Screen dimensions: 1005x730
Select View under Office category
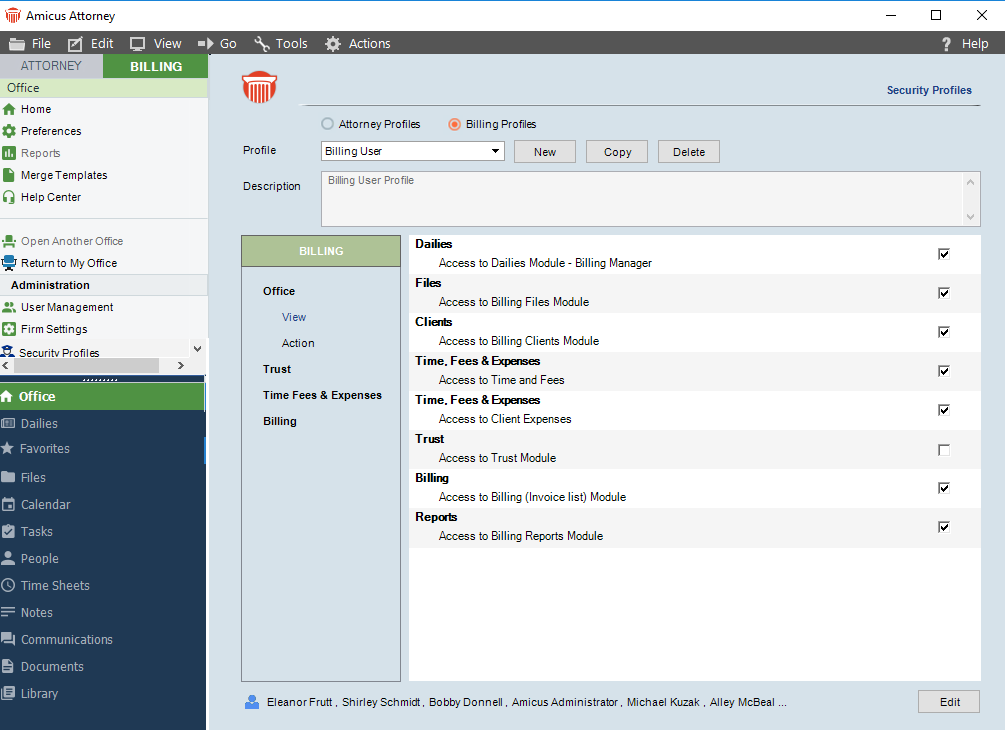294,317
